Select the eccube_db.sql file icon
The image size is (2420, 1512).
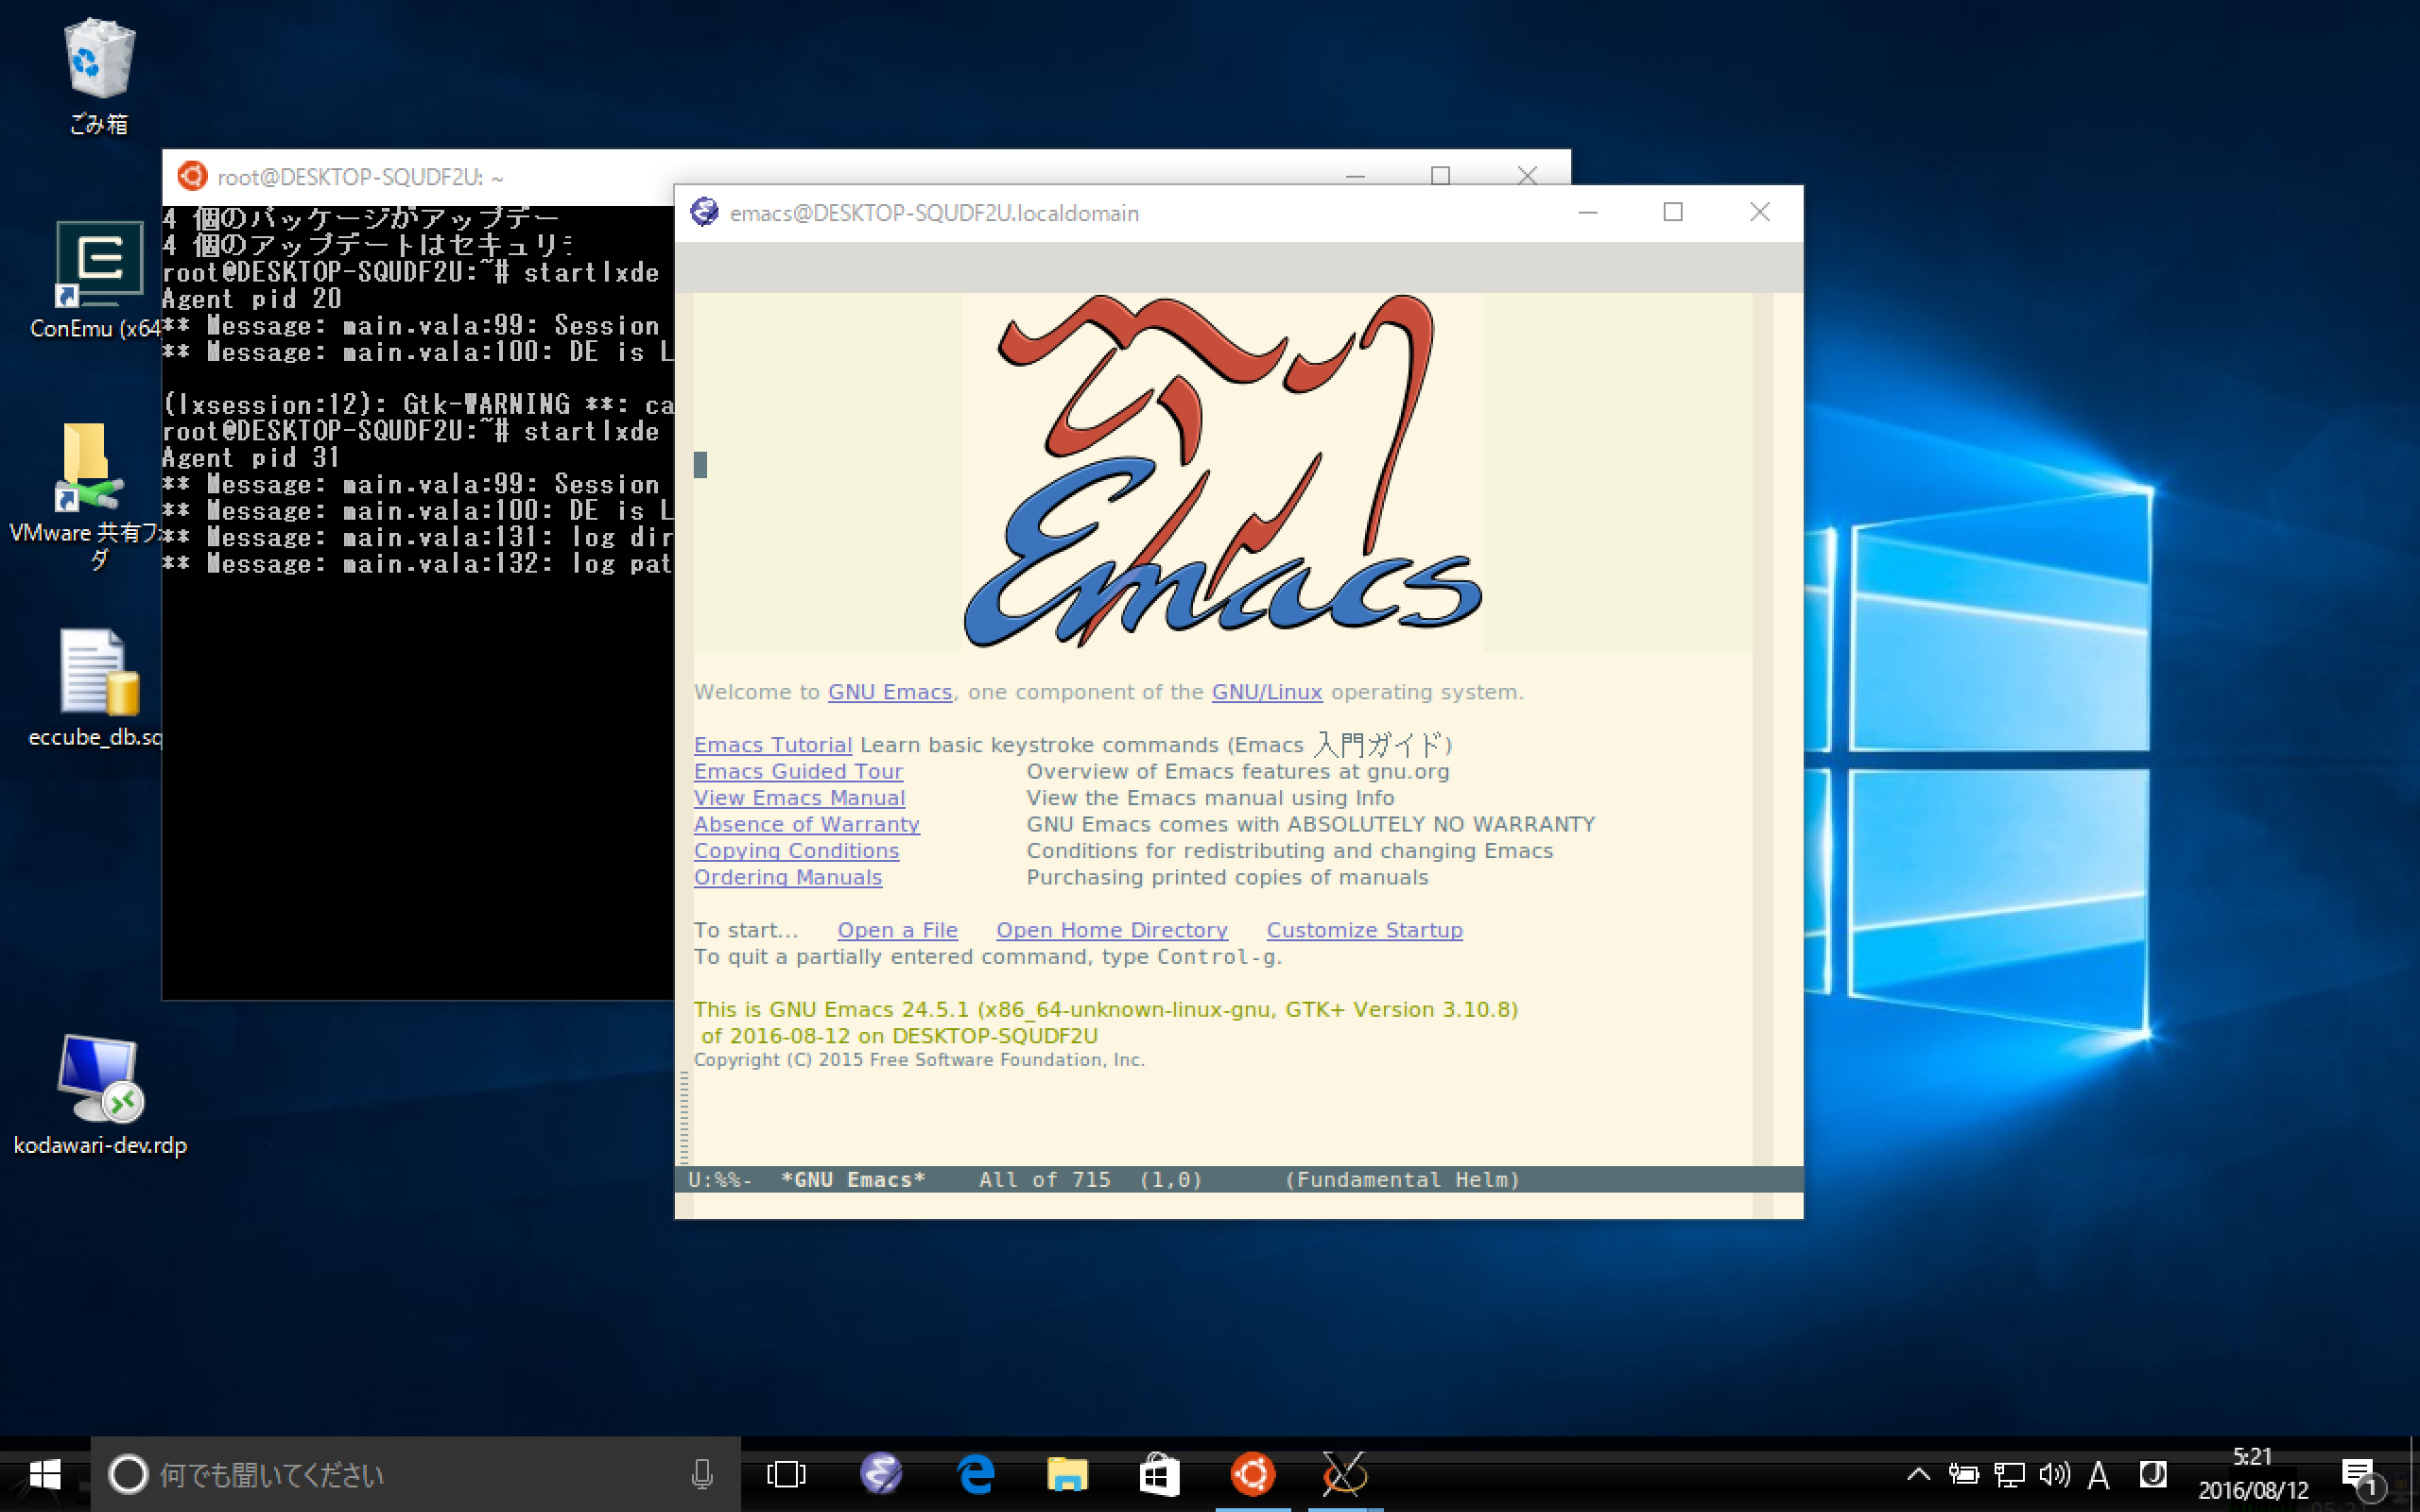(x=98, y=688)
